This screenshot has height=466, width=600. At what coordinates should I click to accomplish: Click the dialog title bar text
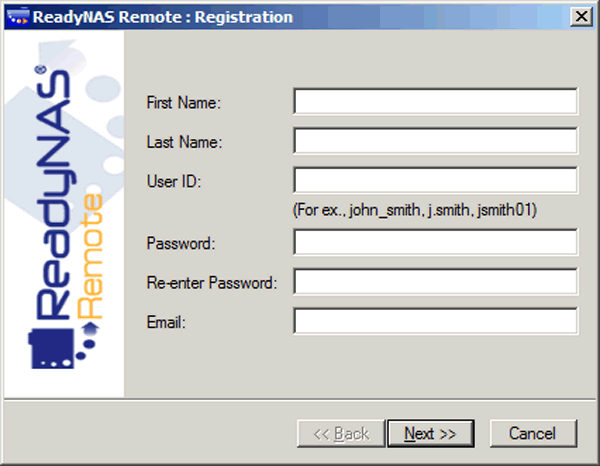tap(163, 17)
